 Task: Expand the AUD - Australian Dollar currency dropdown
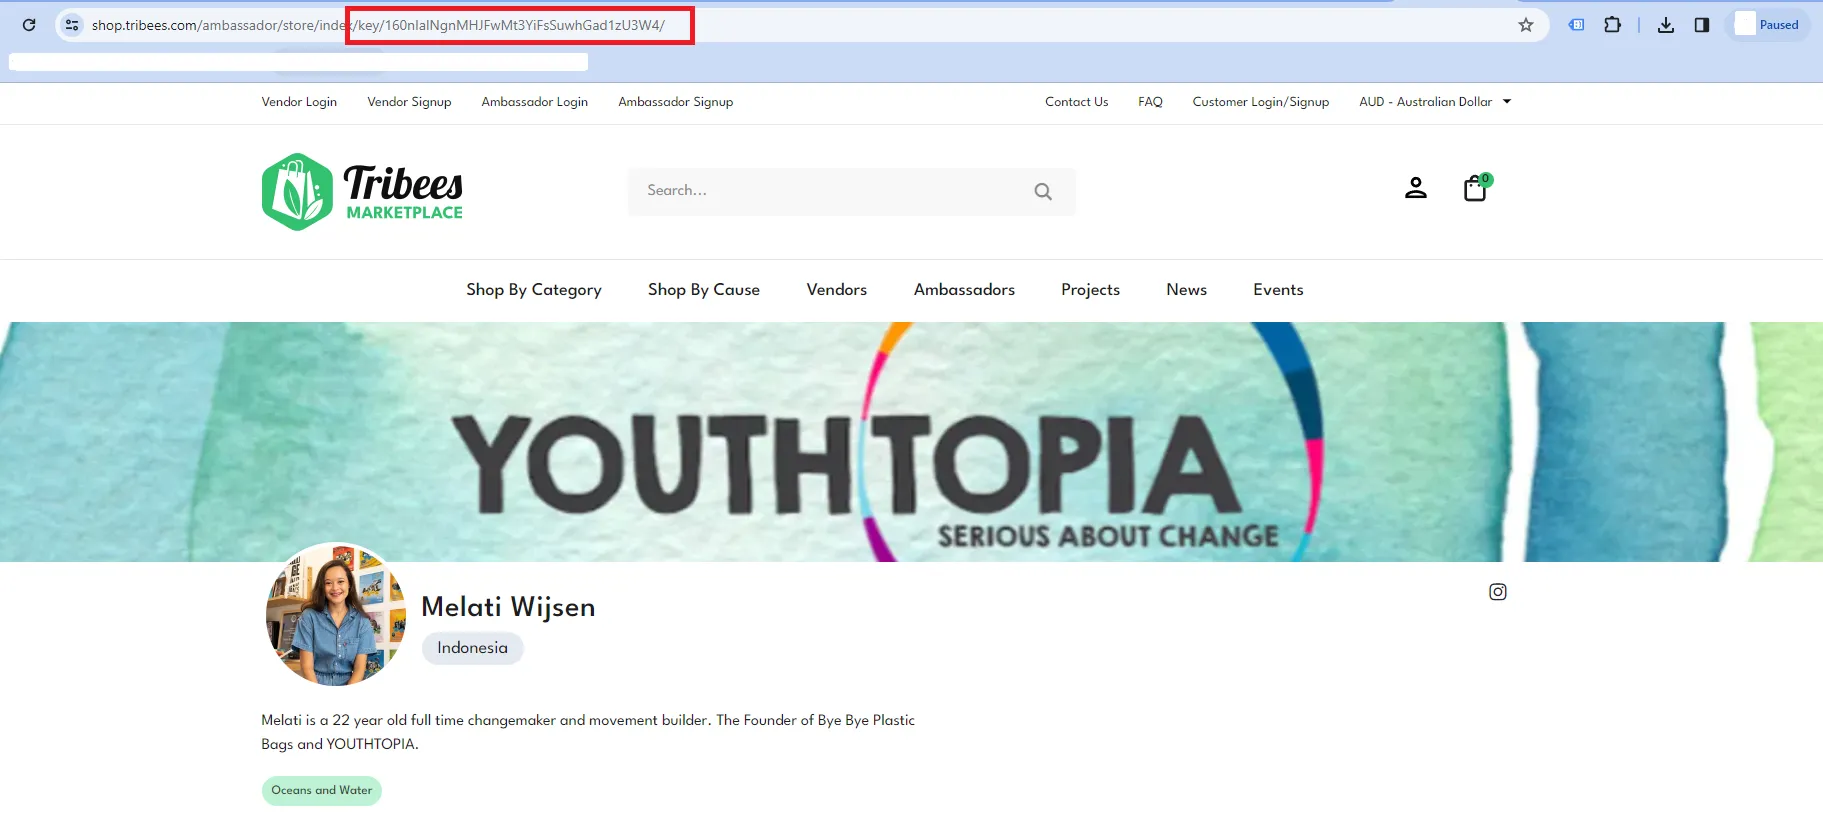click(x=1435, y=102)
